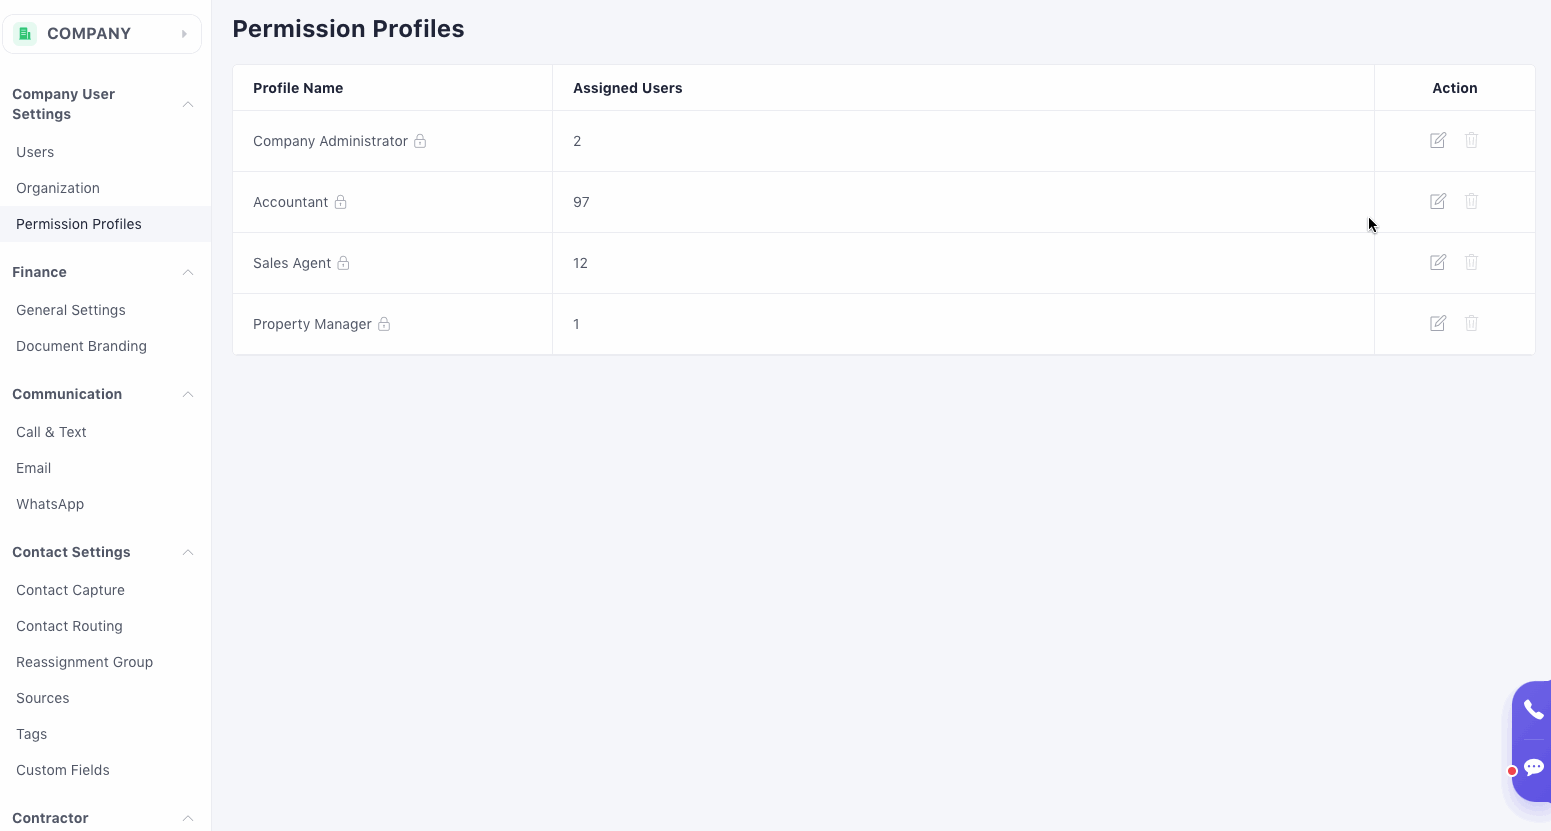Delete the Accountant permission profile
This screenshot has height=831, width=1551.
pos(1471,202)
